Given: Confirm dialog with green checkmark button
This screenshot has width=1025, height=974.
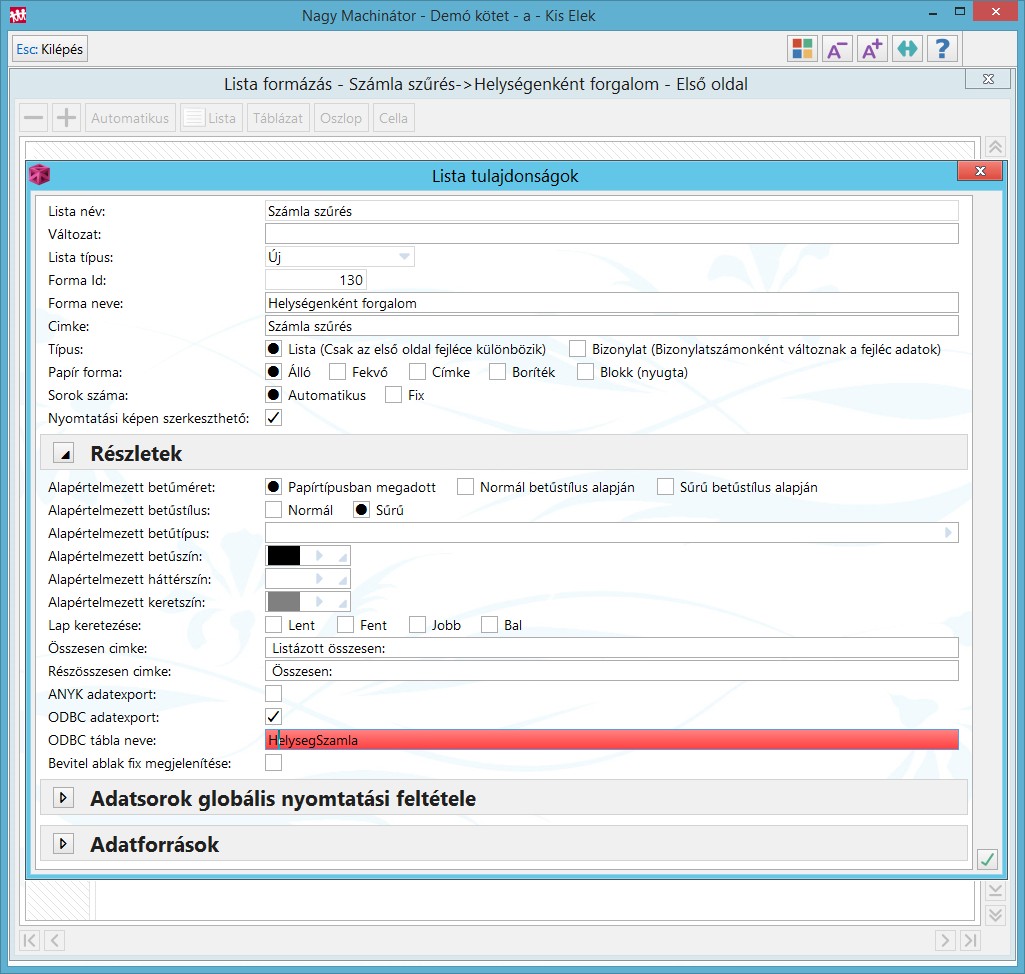Looking at the screenshot, I should 987,859.
